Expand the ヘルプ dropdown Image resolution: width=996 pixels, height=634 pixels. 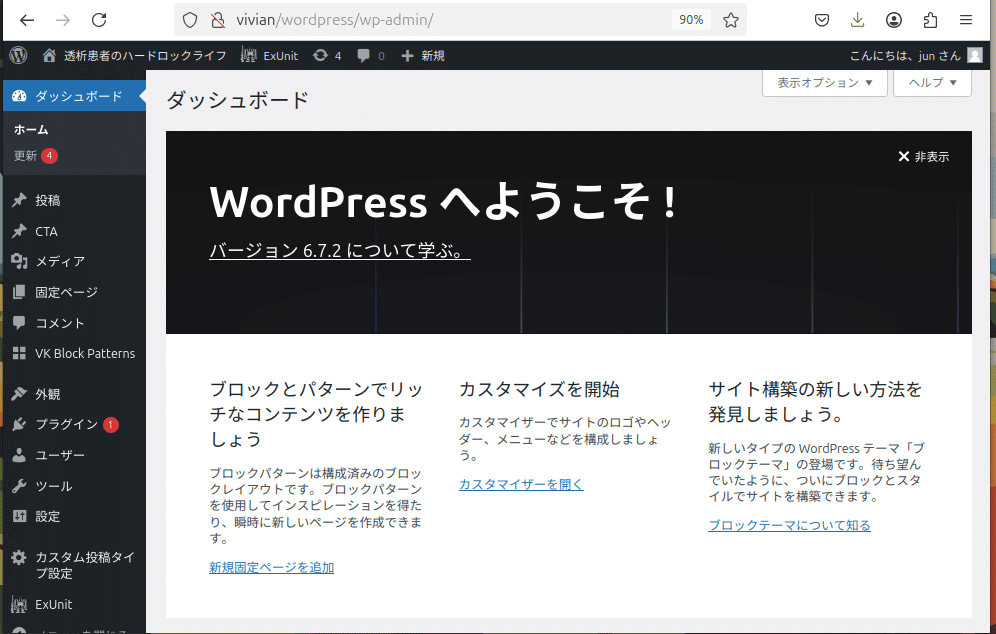[x=932, y=83]
